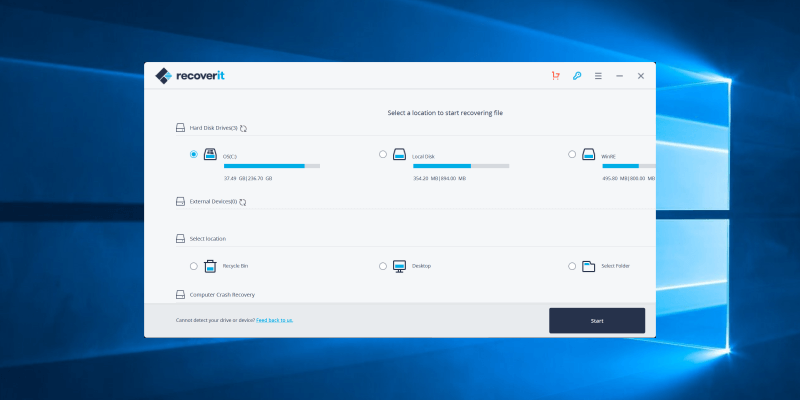Click the Local Disk usage bar
Screen dimensions: 800x400
(x=461, y=166)
